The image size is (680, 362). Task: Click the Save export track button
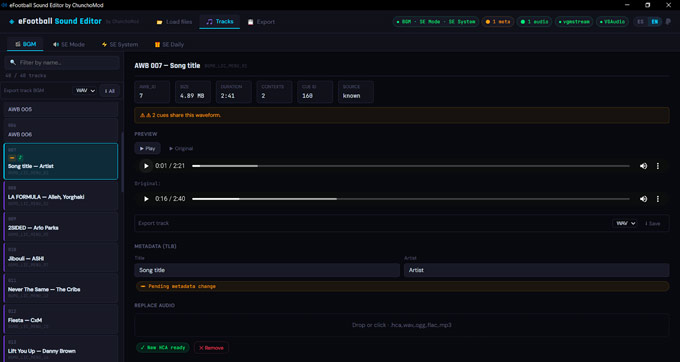tap(653, 223)
